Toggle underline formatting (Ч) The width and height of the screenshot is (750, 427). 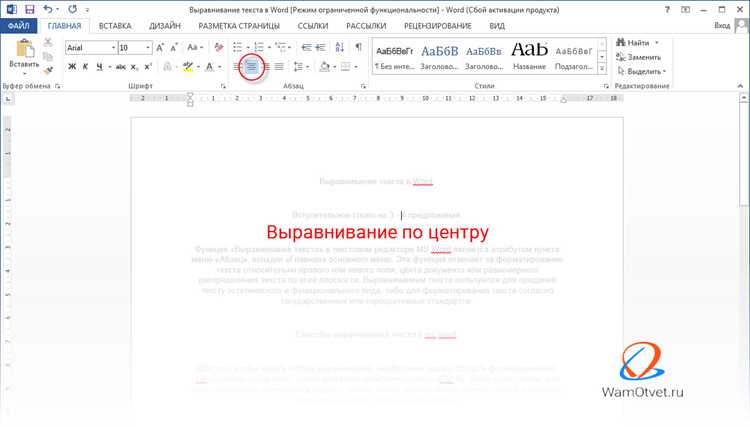(99, 67)
